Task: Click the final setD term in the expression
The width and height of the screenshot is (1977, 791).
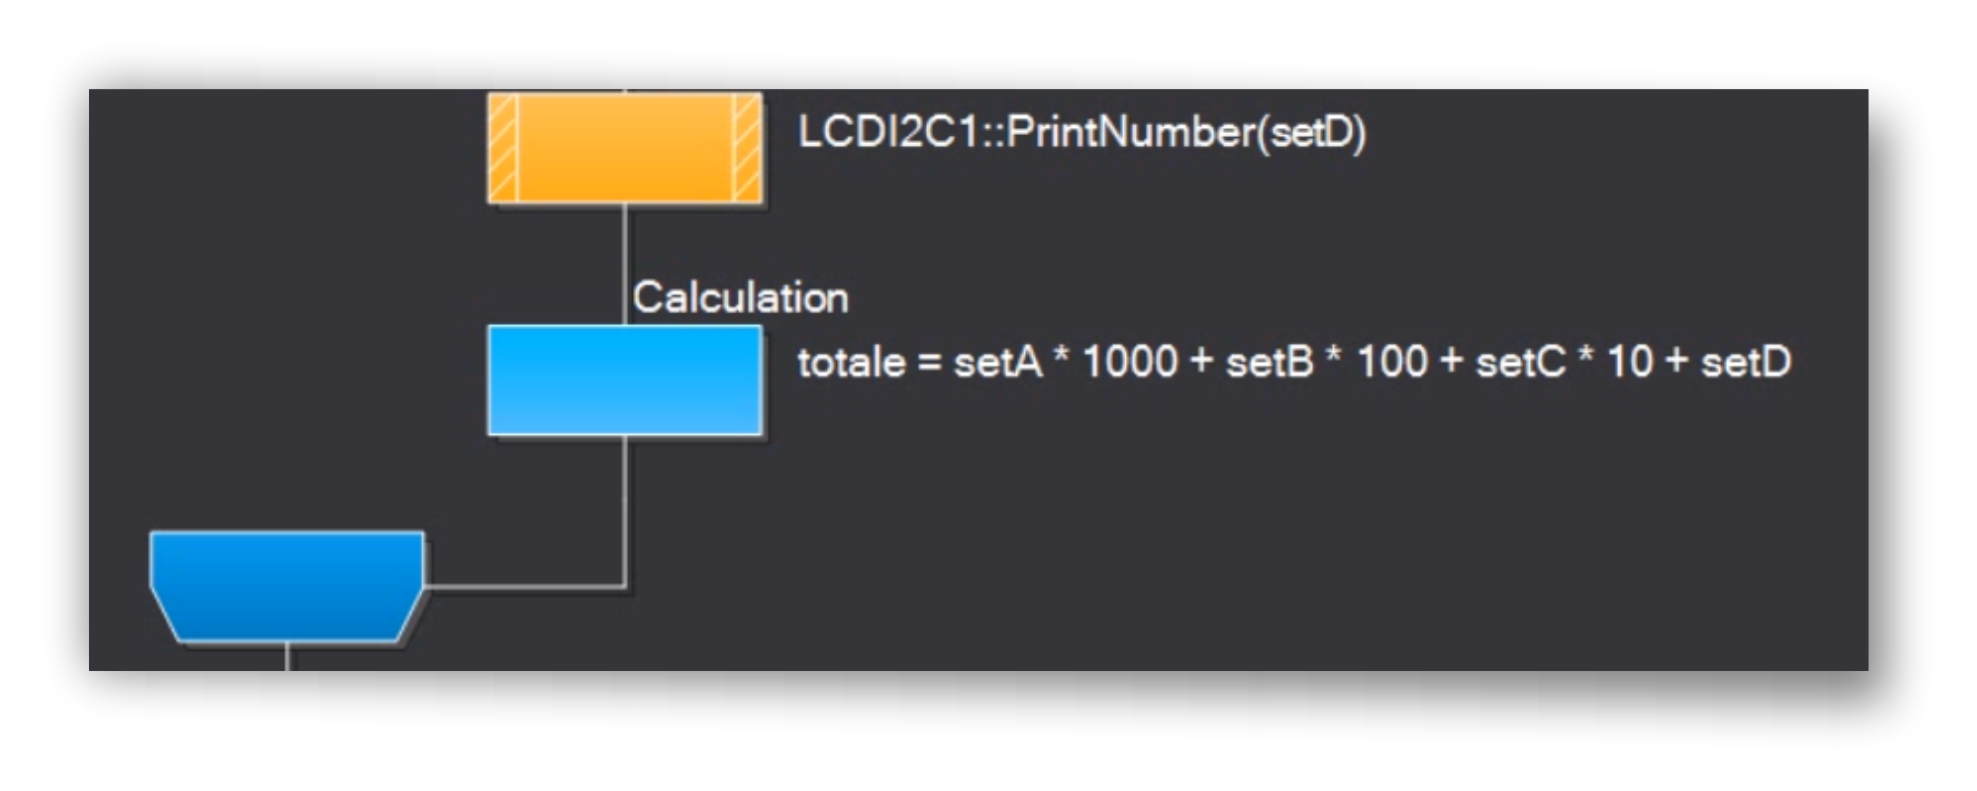Action: [x=1746, y=362]
